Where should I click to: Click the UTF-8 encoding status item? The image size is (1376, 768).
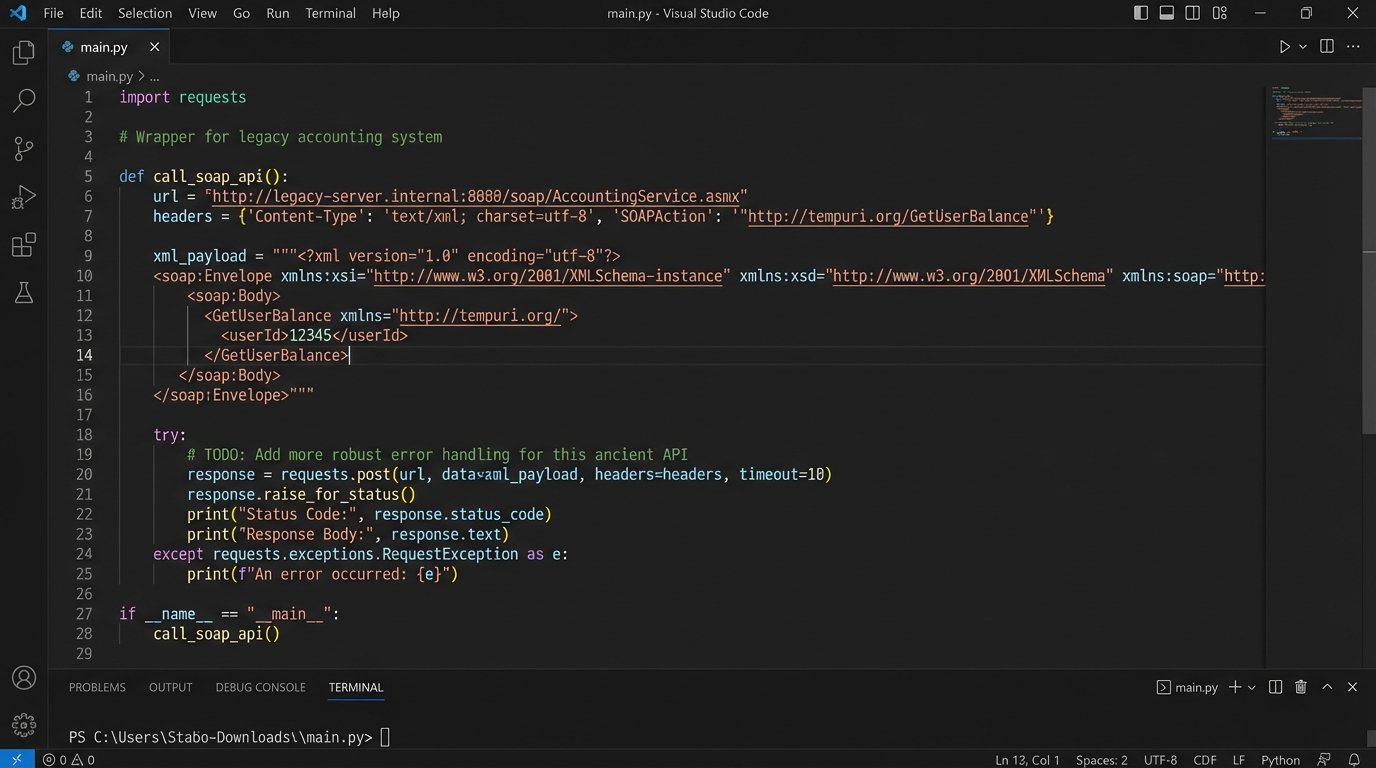coord(1160,760)
